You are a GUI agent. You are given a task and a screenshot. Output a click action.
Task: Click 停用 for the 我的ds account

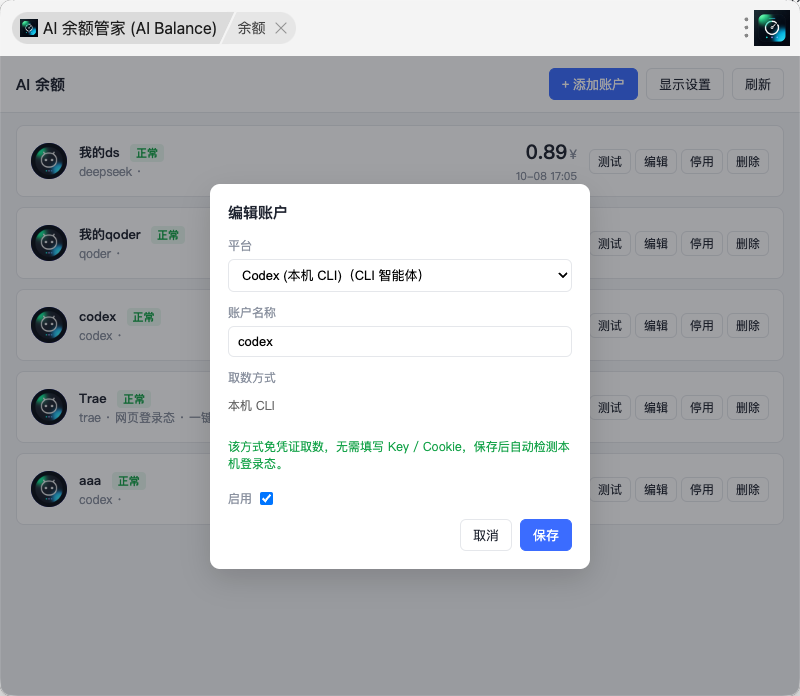702,162
